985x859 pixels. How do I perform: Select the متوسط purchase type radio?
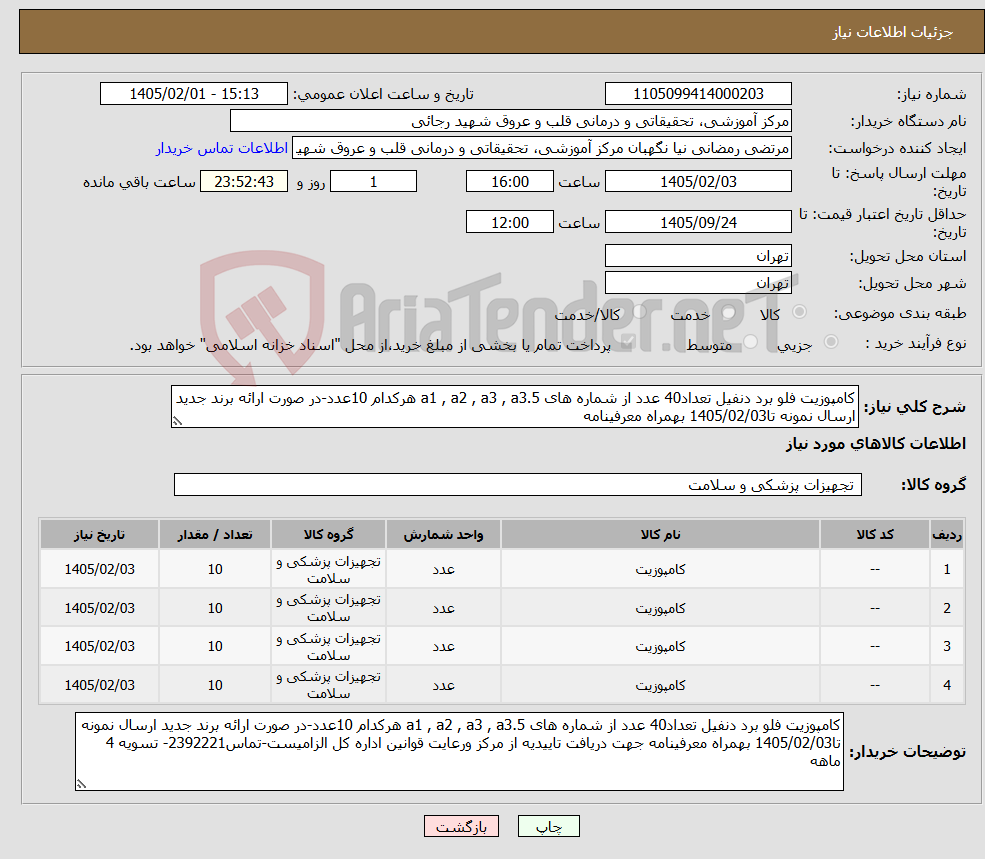point(750,342)
